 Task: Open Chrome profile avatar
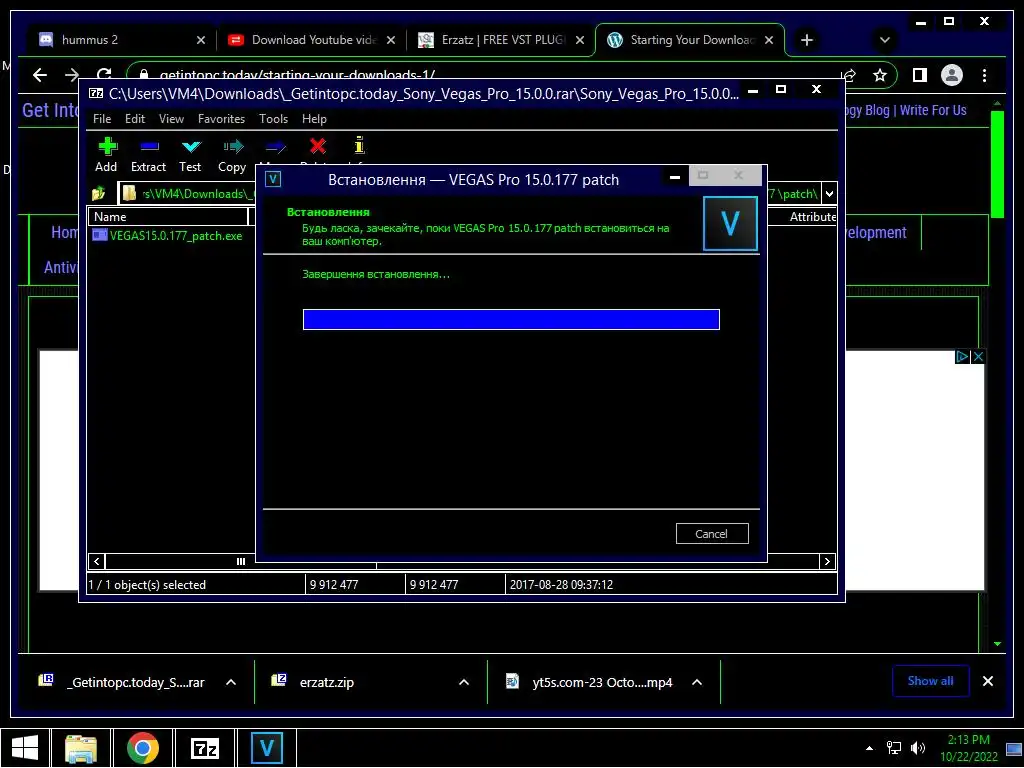(x=952, y=76)
